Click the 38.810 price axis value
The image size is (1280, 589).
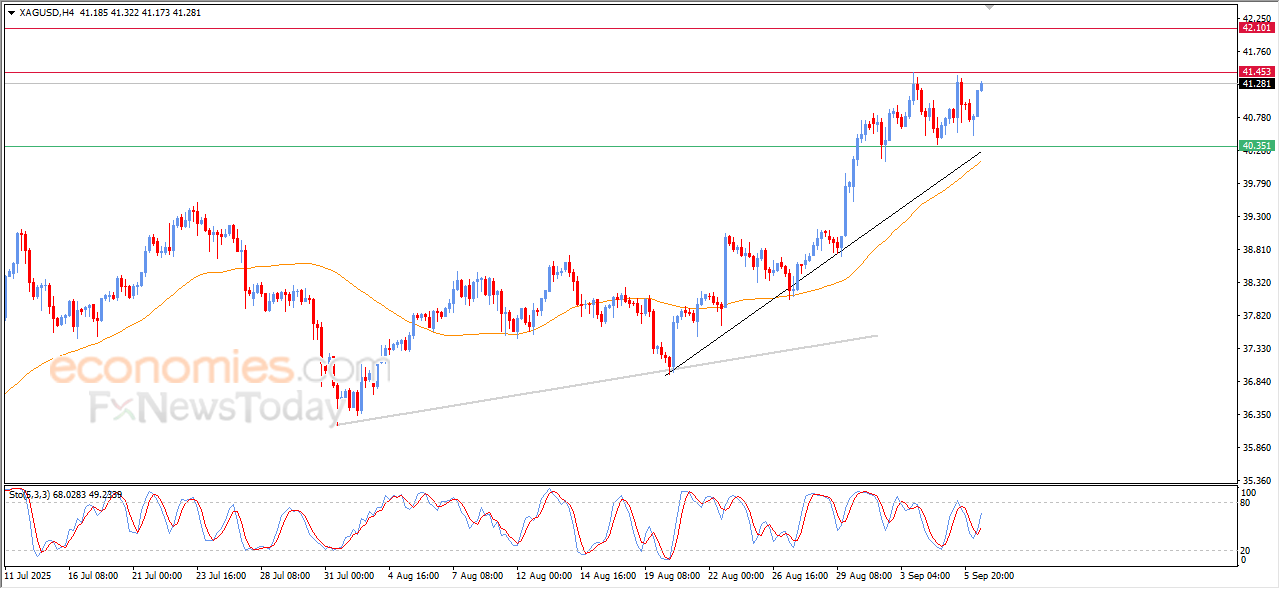coord(1256,249)
